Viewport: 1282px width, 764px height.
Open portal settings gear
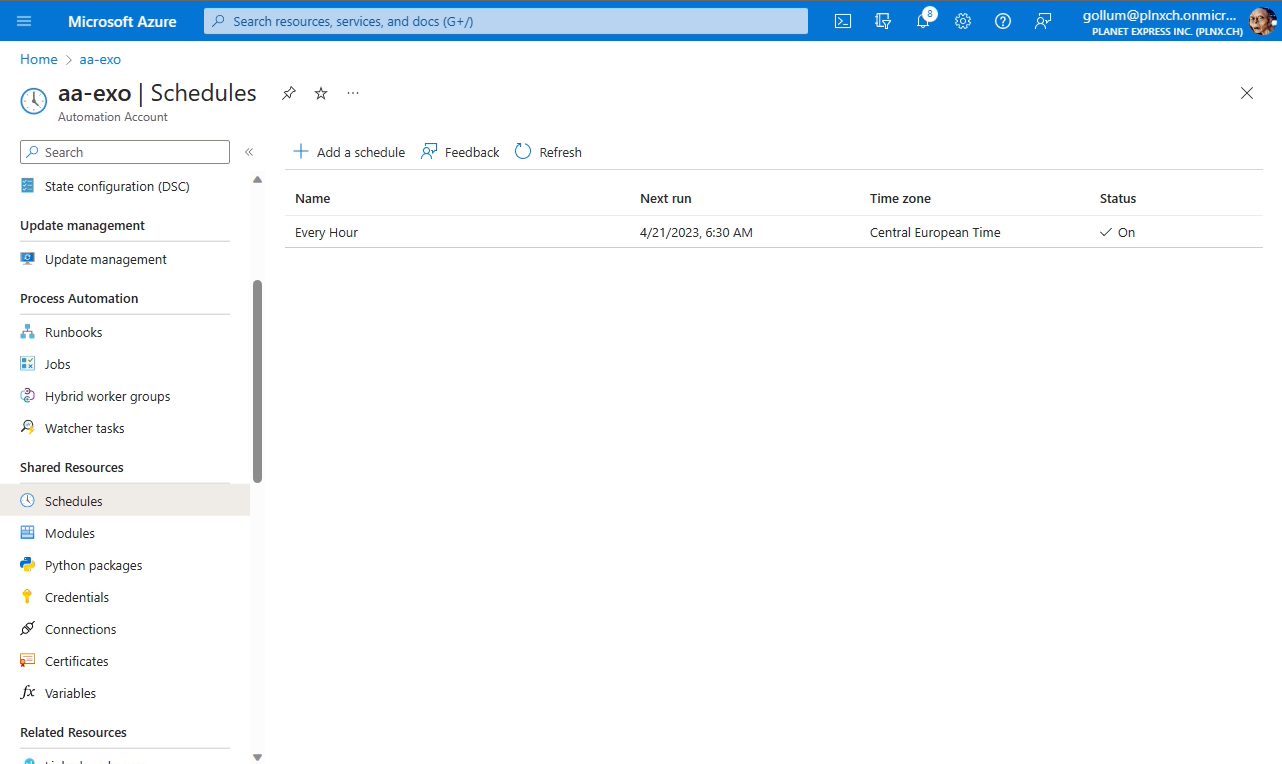962,21
